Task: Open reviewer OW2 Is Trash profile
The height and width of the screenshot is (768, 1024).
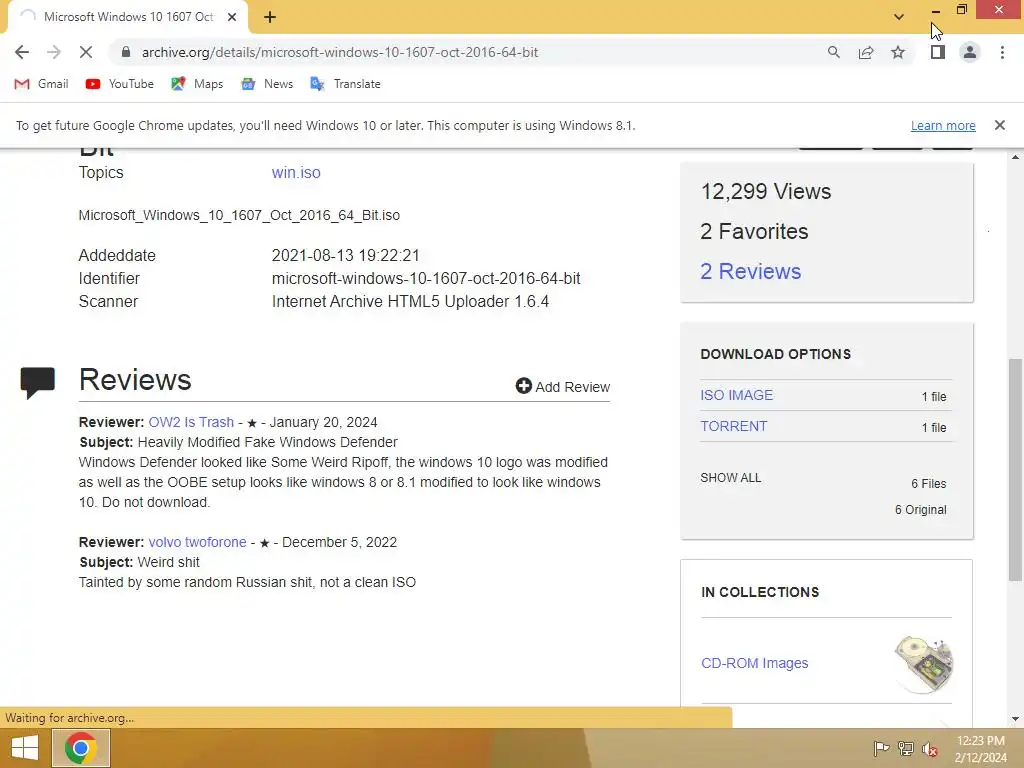Action: [x=191, y=422]
